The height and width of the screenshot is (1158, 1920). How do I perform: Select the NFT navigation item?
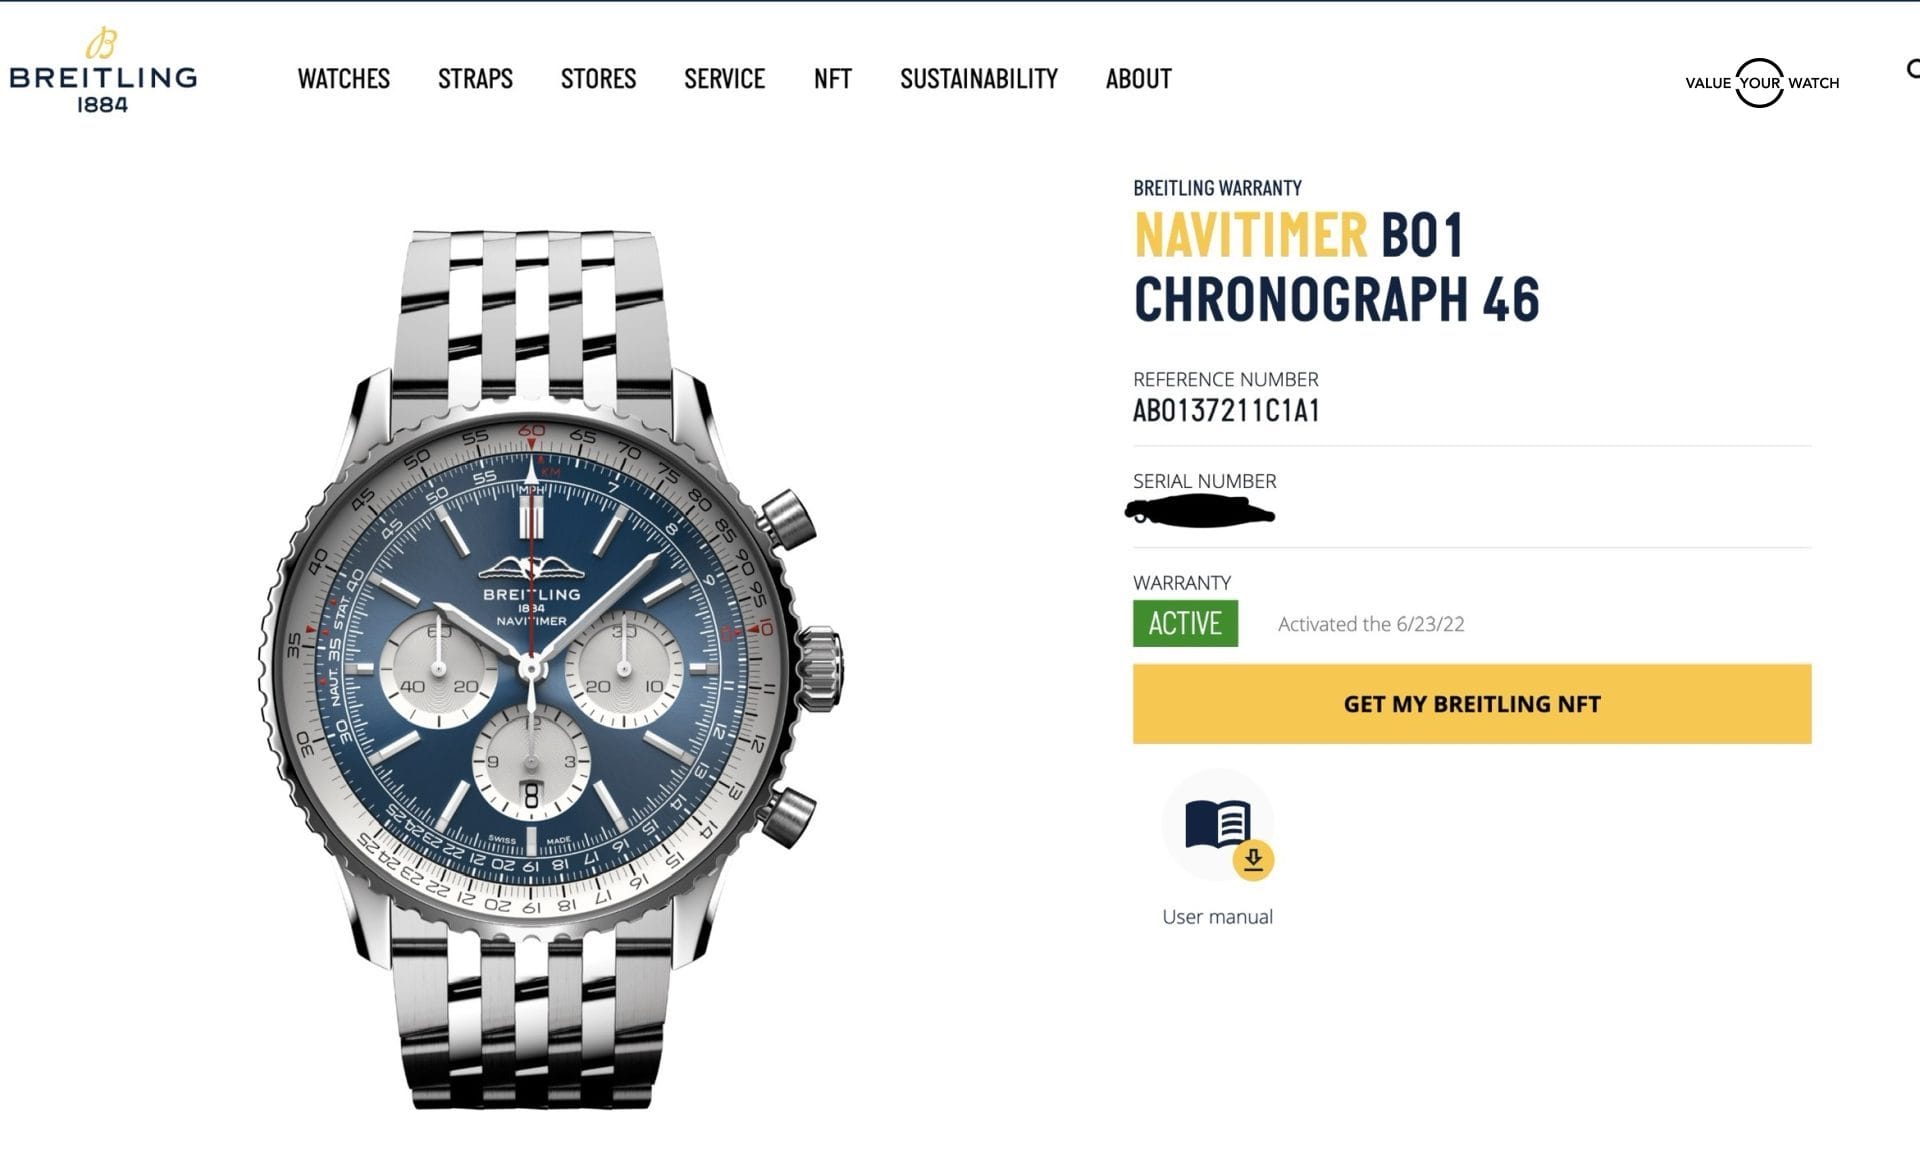pos(832,79)
